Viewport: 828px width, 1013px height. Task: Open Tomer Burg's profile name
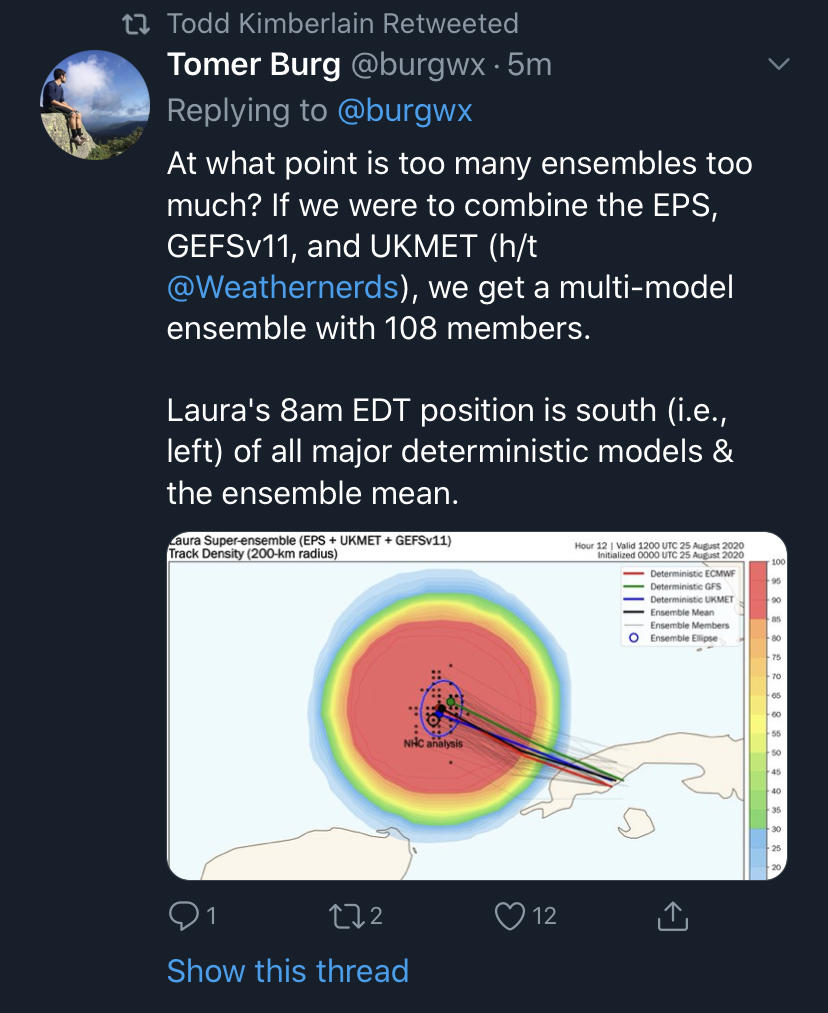point(253,64)
